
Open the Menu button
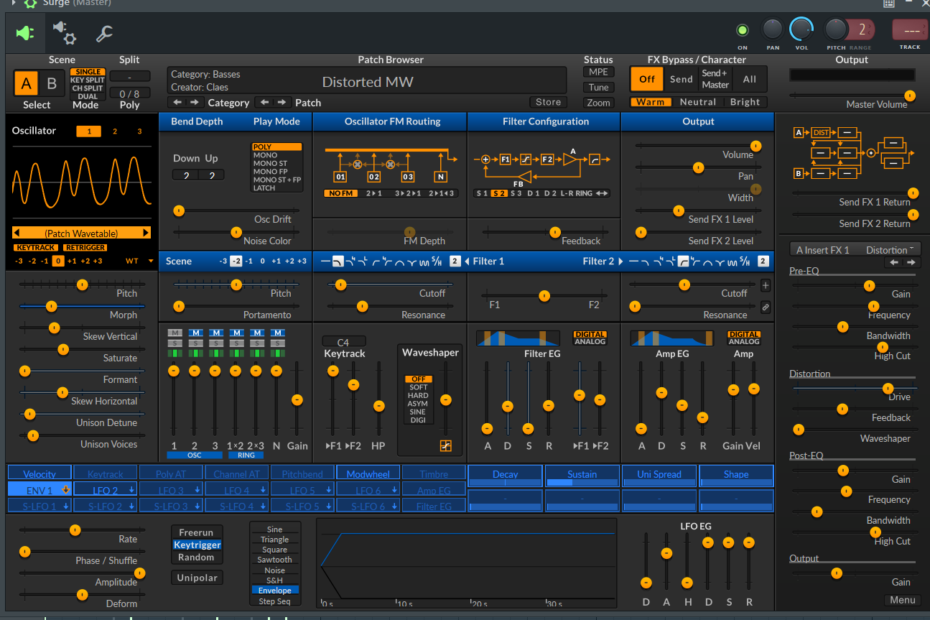pos(902,600)
